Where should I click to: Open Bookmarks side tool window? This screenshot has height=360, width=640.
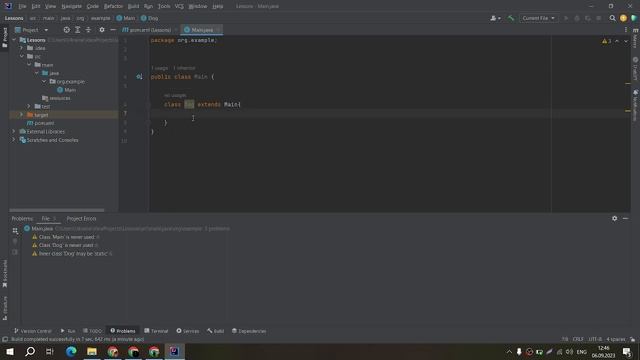tap(5, 273)
